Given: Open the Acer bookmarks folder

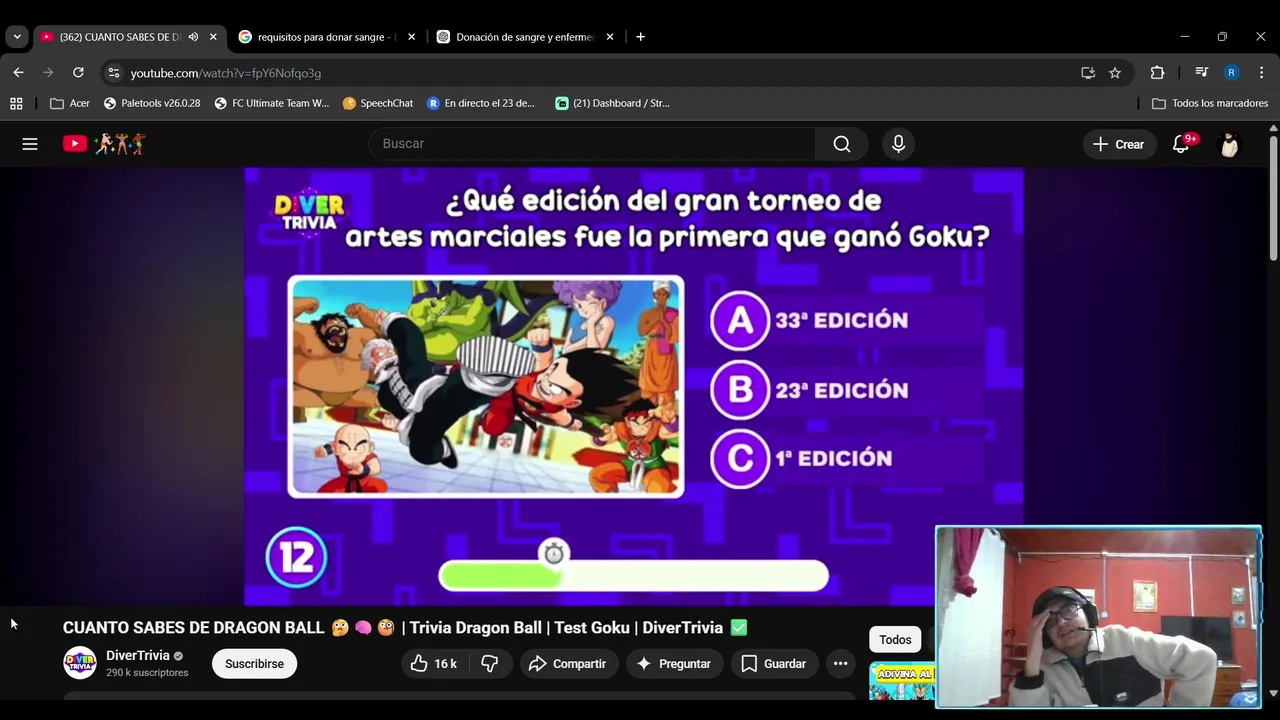Looking at the screenshot, I should [70, 103].
